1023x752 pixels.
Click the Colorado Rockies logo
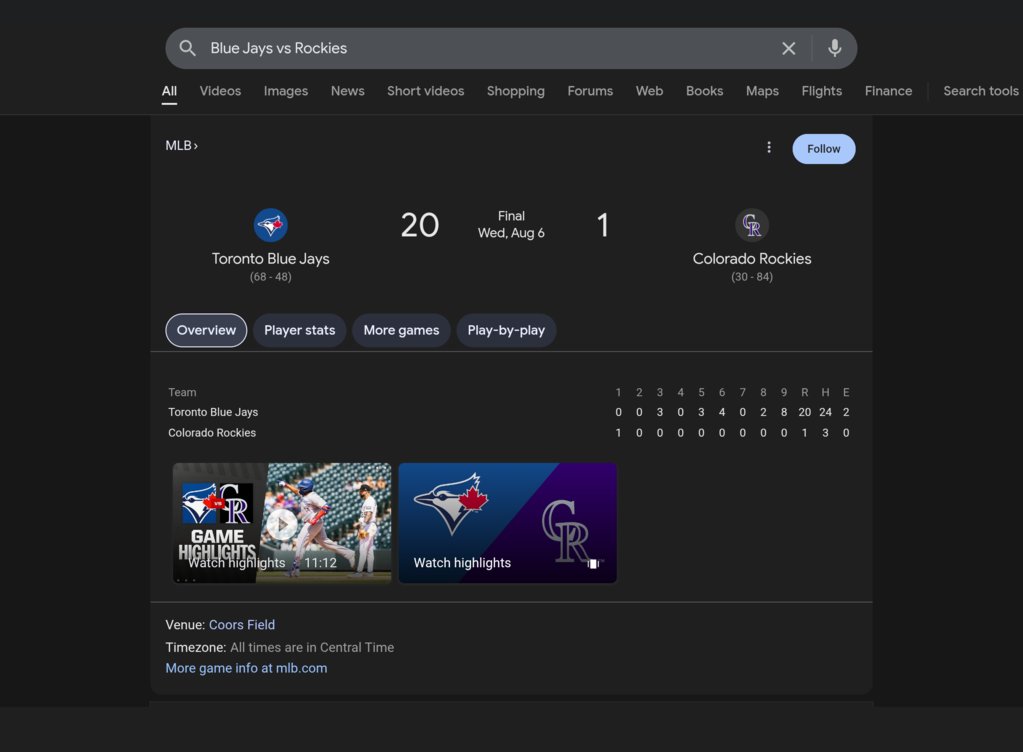pyautogui.click(x=752, y=226)
